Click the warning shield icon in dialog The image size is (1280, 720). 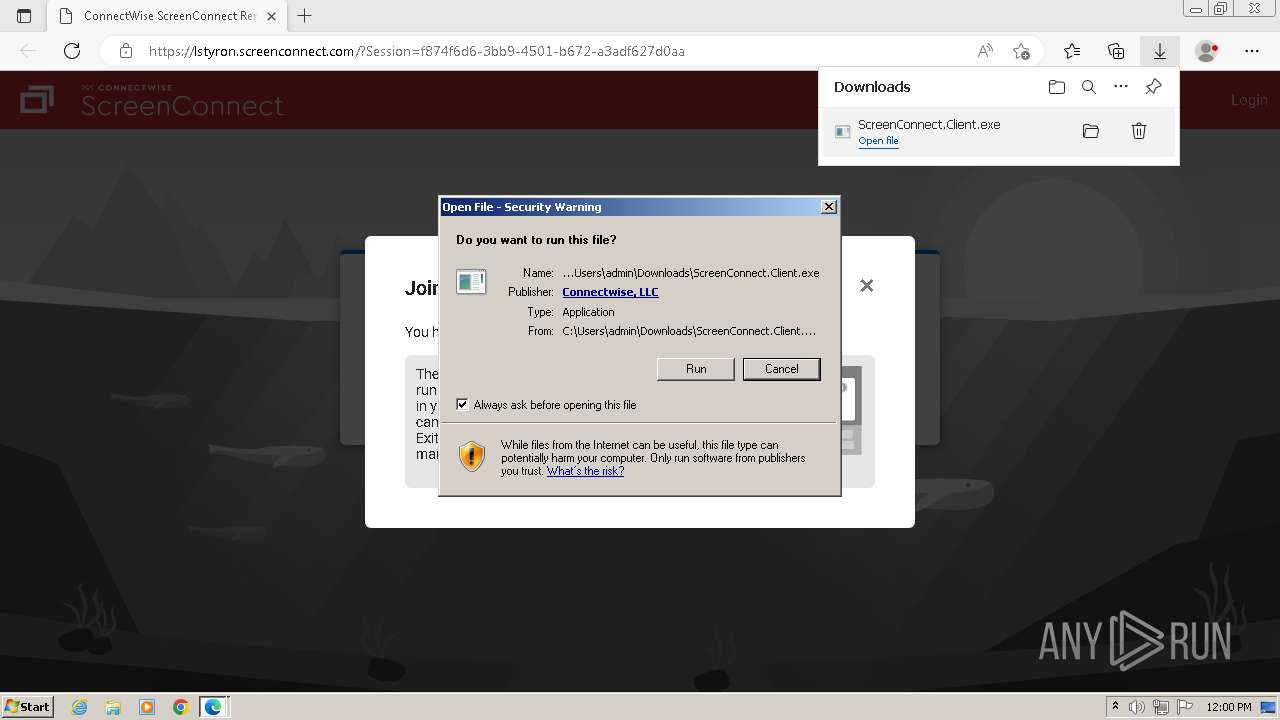(472, 456)
